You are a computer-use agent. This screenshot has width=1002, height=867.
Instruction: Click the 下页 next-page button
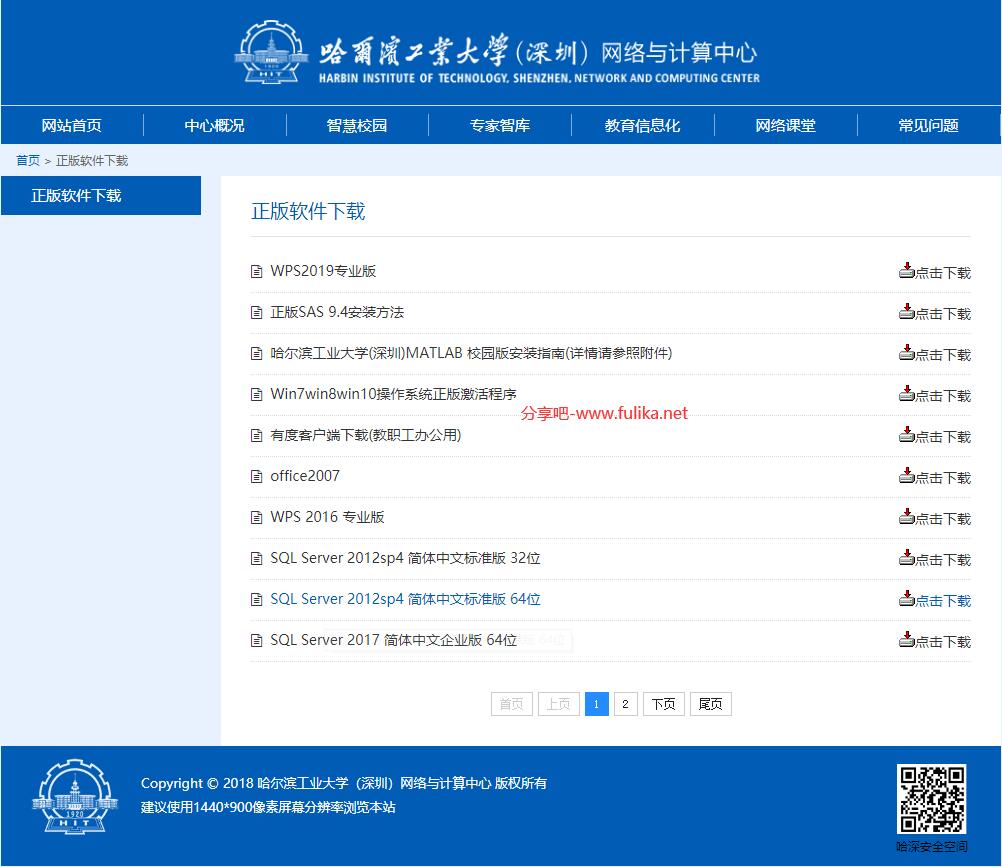point(664,704)
